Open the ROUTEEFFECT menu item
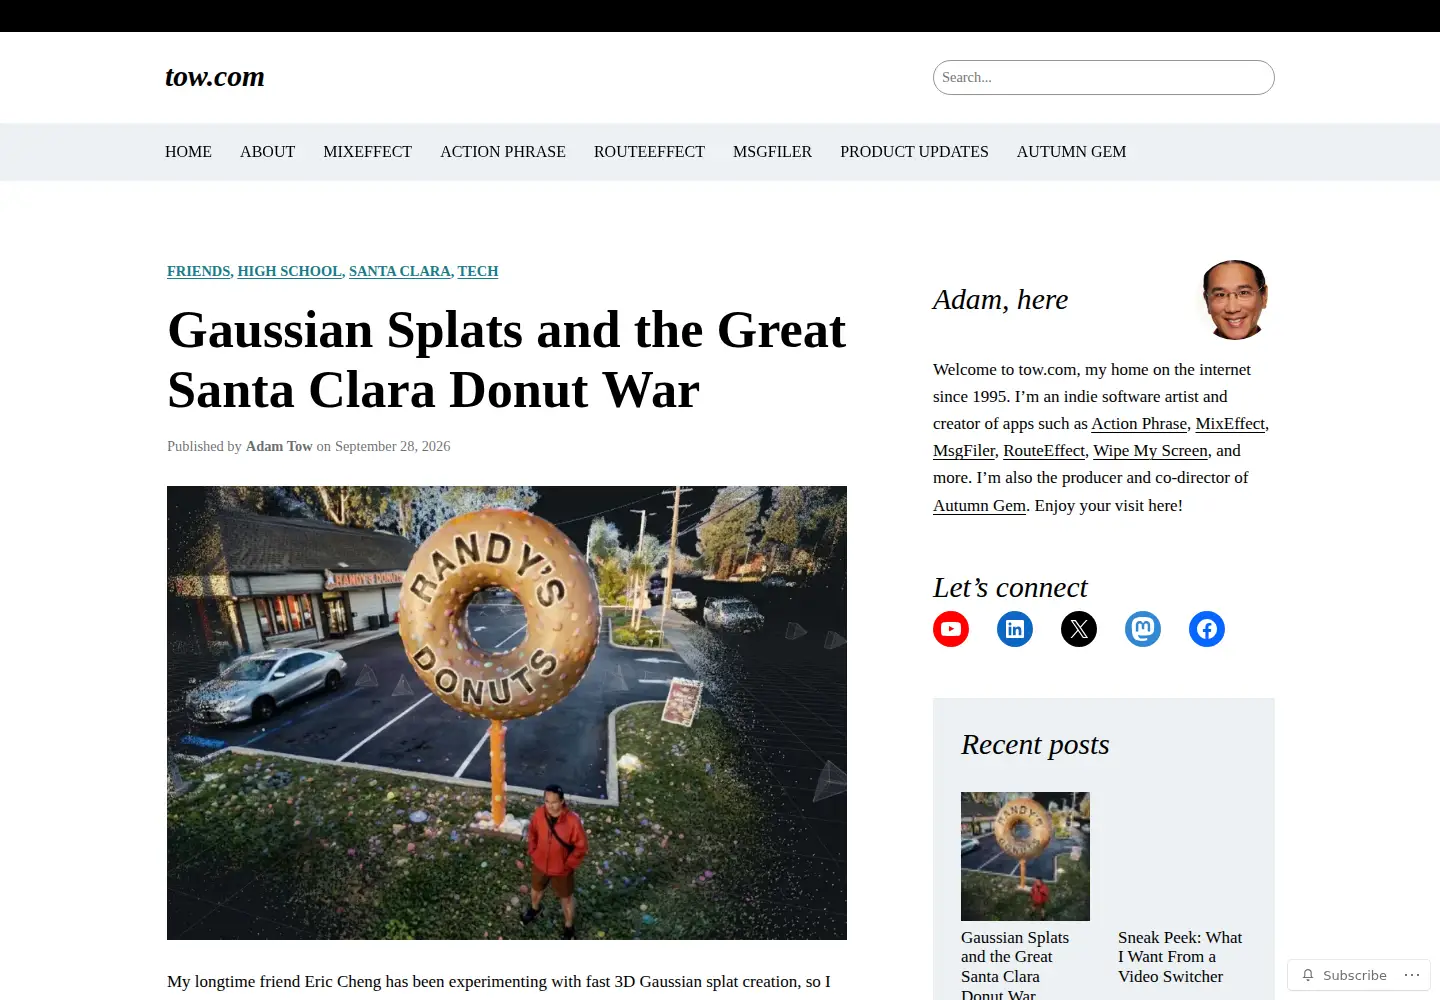 point(649,152)
